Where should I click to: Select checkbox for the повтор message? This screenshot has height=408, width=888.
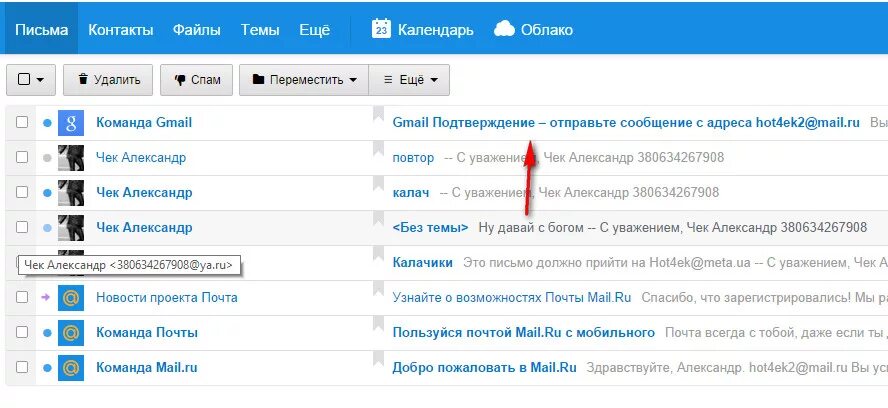22,158
